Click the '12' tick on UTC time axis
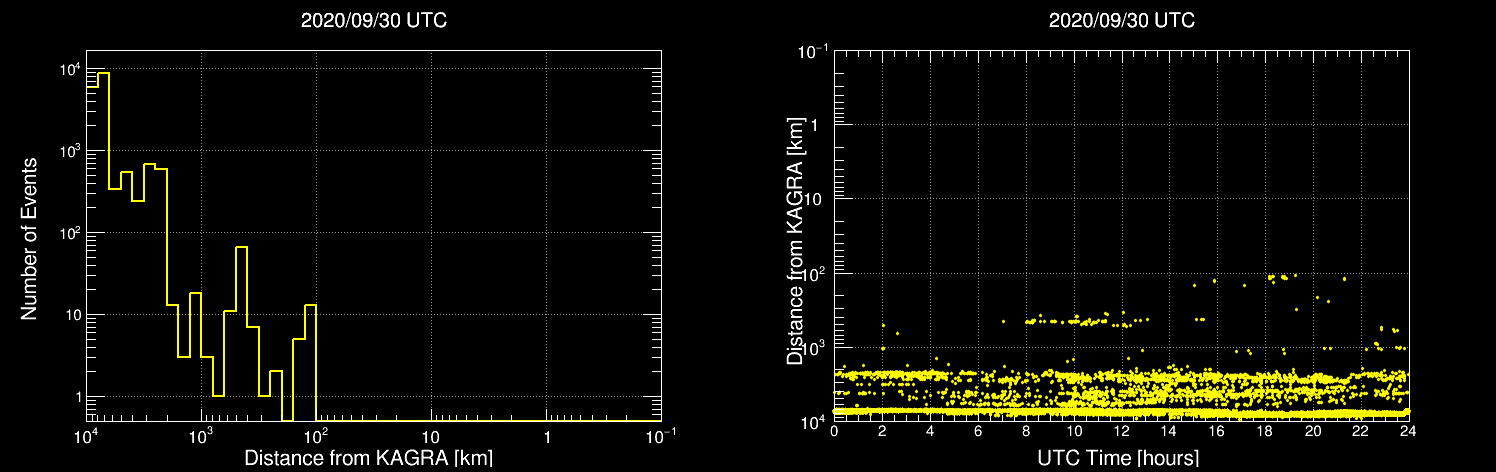The image size is (1496, 472). [1122, 433]
